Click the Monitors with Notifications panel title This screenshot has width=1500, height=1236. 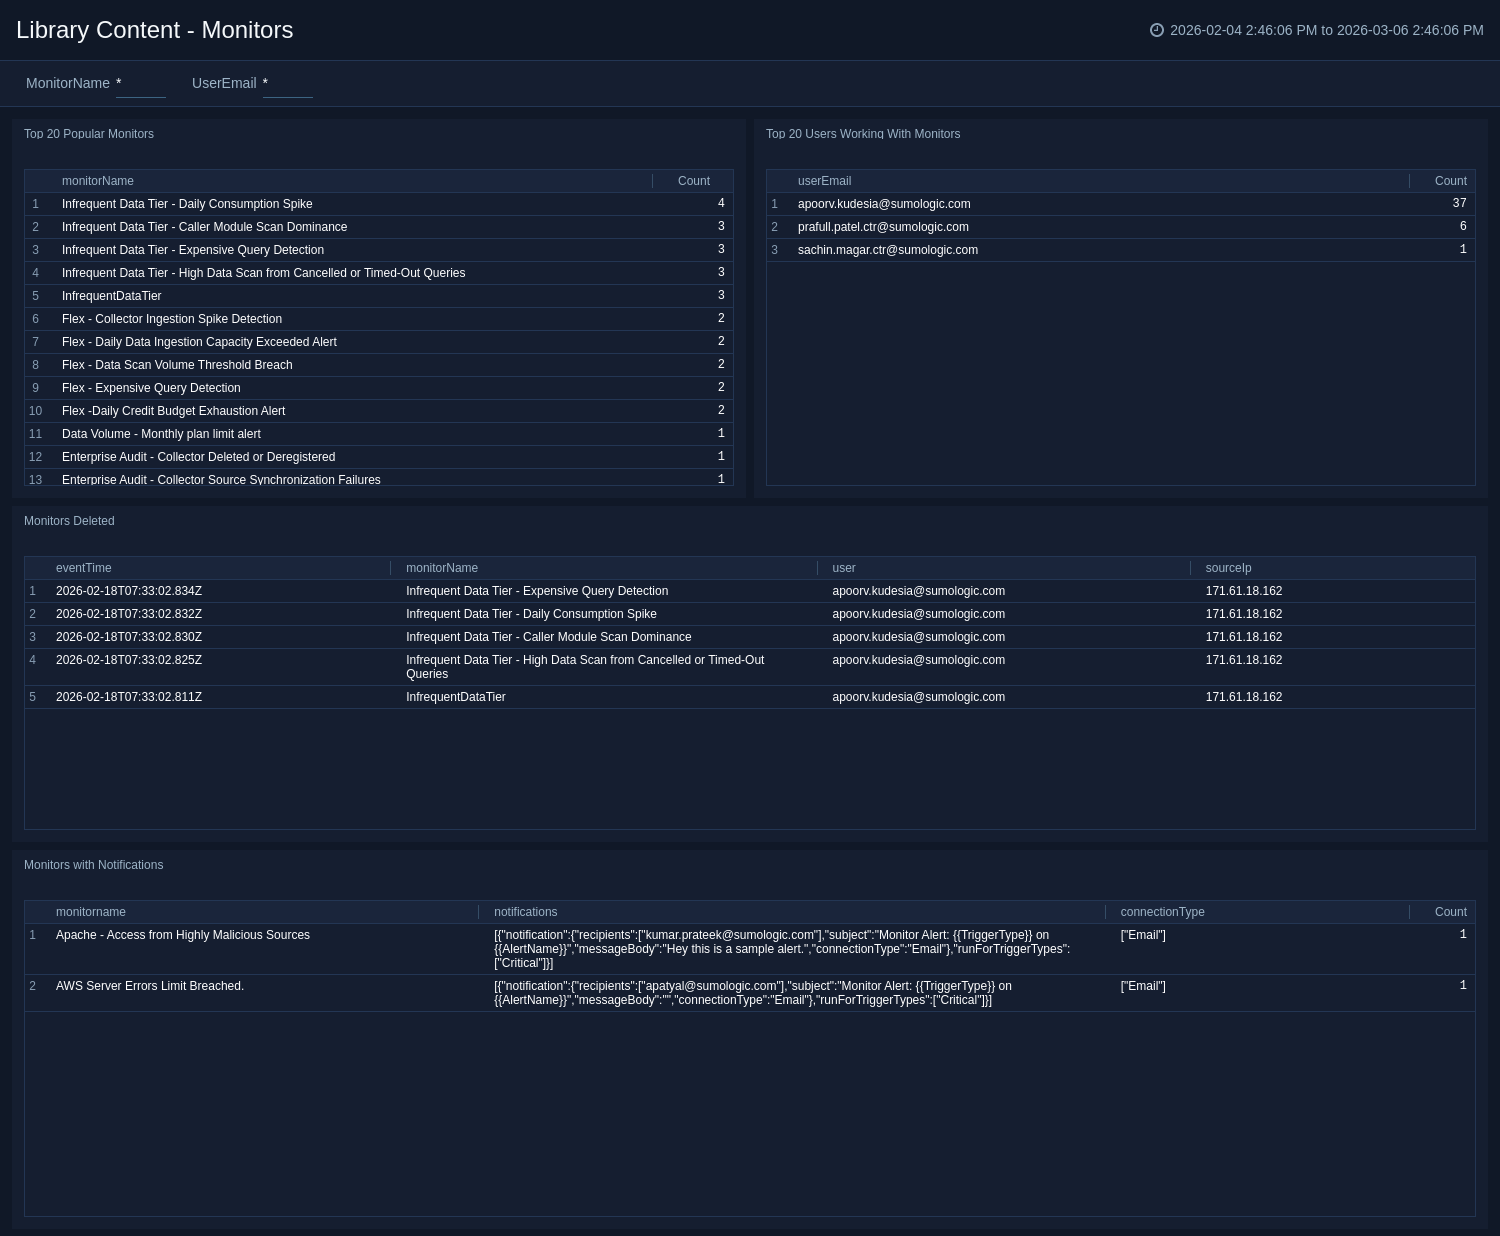93,865
